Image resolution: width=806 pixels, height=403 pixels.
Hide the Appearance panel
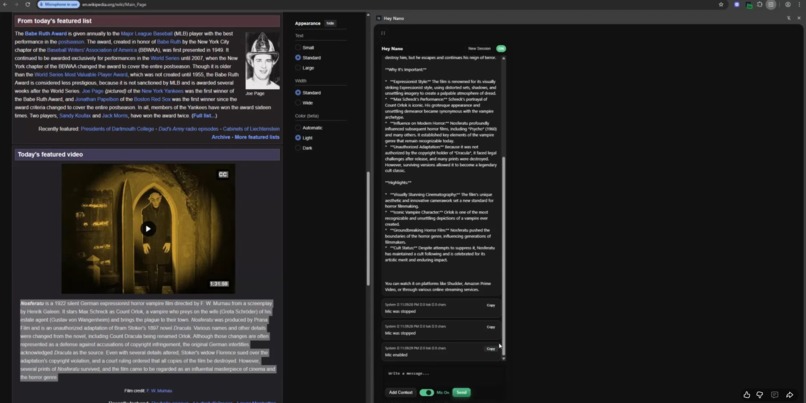[330, 23]
